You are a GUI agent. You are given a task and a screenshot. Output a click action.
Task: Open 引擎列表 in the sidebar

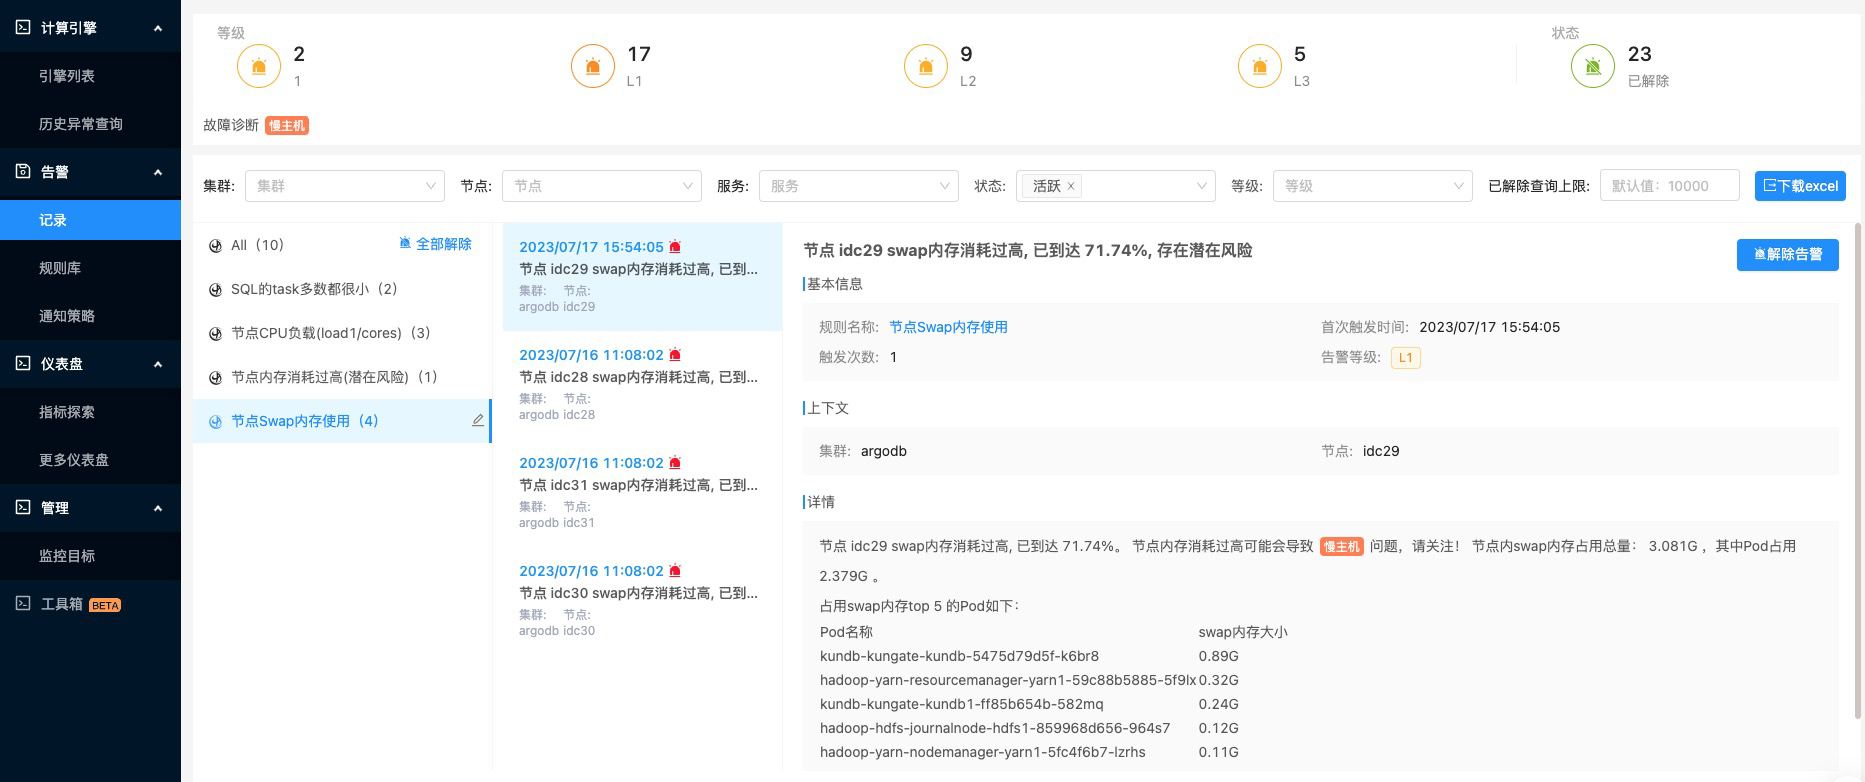[90, 76]
